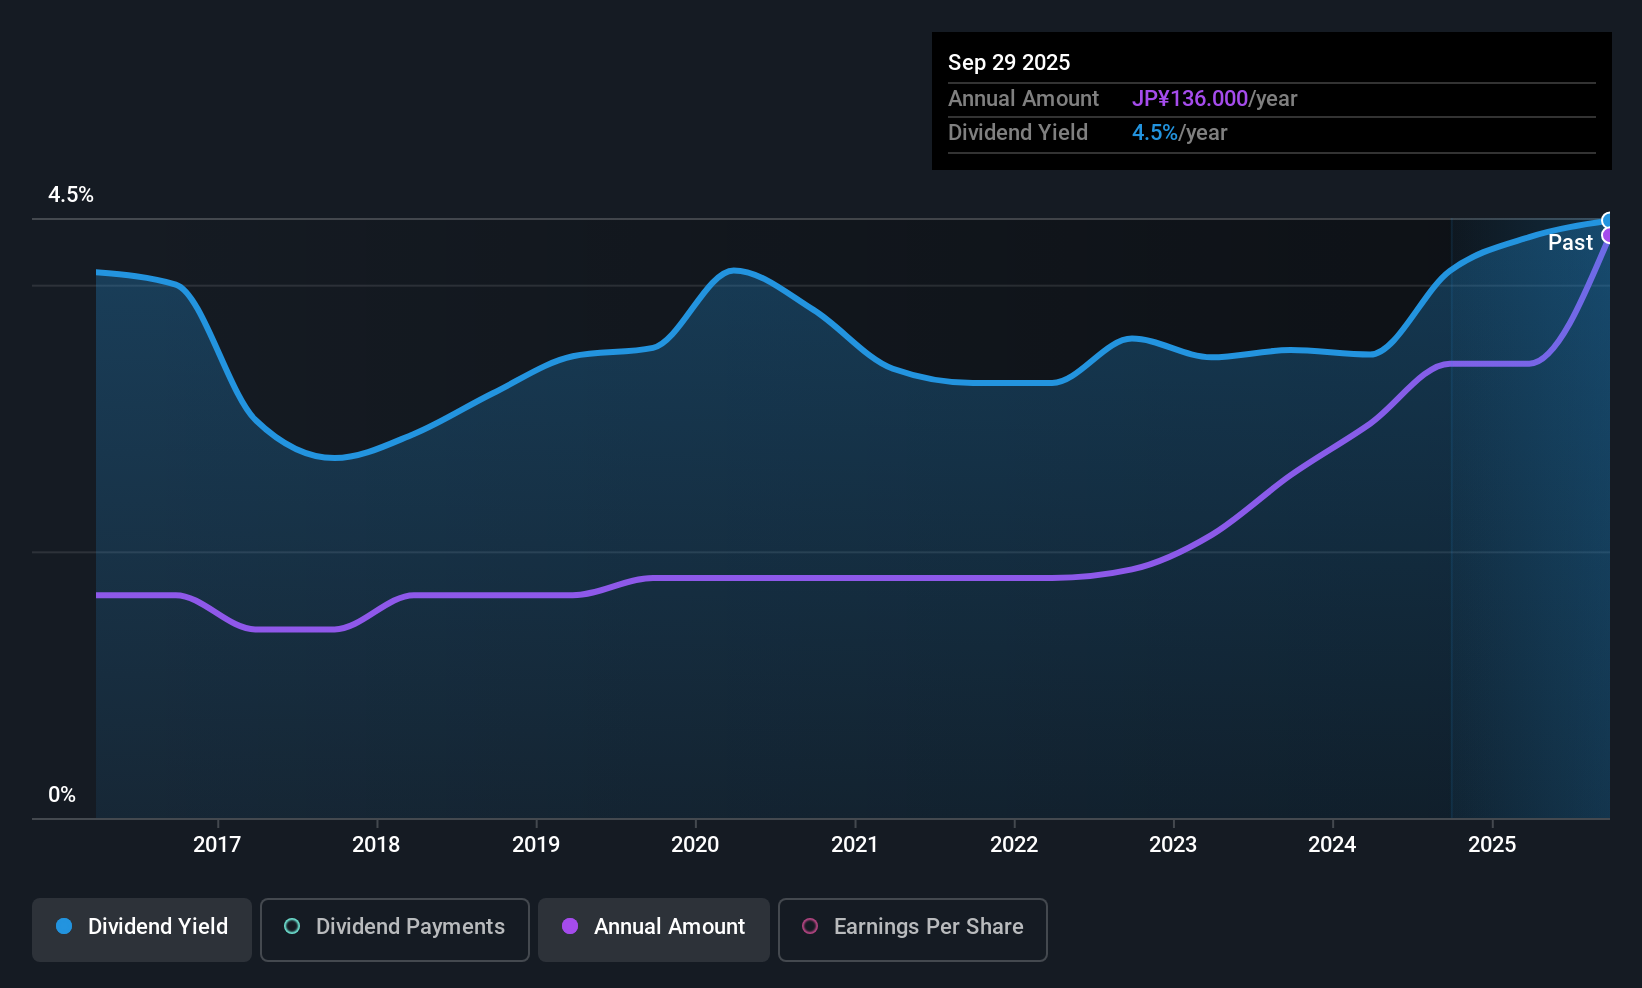The image size is (1642, 988).
Task: Toggle the Annual Amount legend series
Action: pos(654,927)
